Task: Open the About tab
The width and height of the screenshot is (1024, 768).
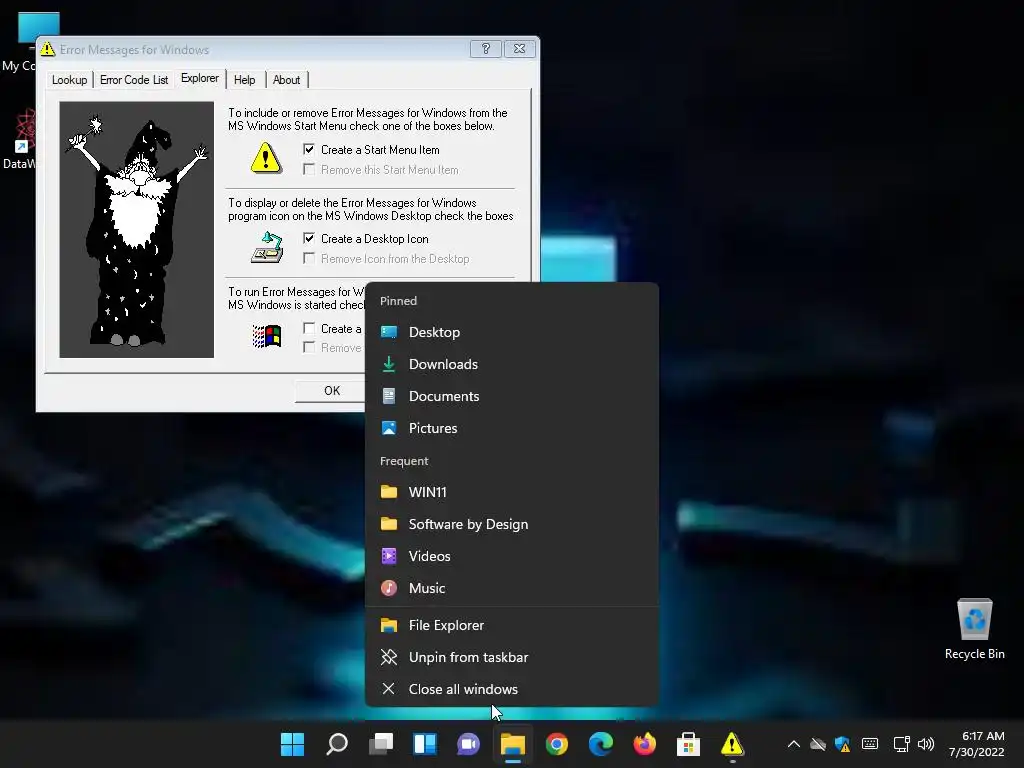Action: coord(286,80)
